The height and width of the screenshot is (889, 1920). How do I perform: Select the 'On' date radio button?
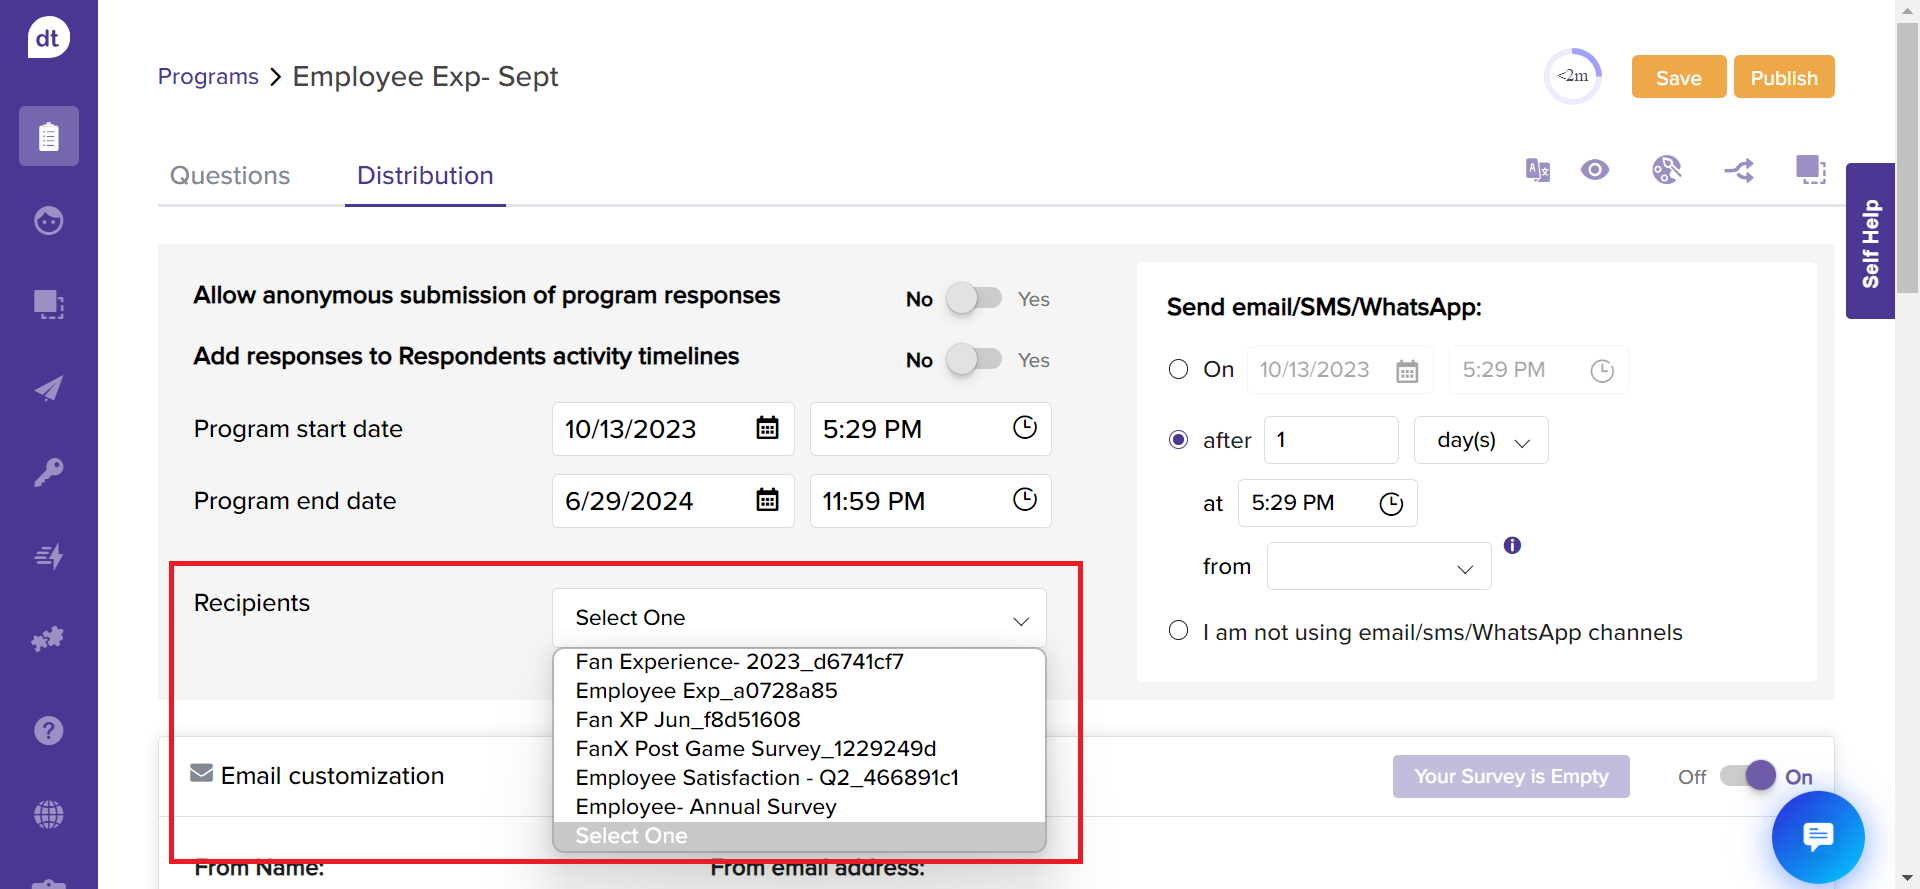[x=1179, y=370]
